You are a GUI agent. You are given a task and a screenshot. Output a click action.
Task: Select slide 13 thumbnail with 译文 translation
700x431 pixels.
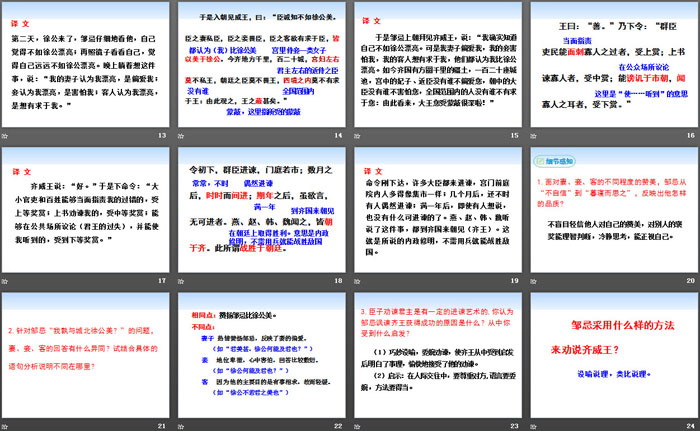(85, 65)
